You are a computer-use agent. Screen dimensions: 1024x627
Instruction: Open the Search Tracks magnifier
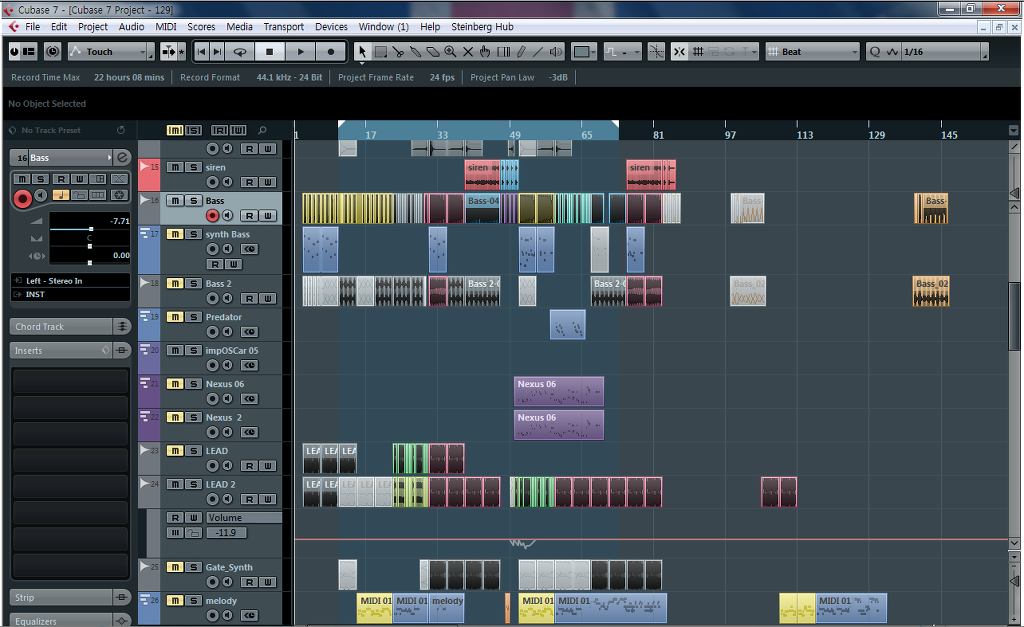(263, 130)
